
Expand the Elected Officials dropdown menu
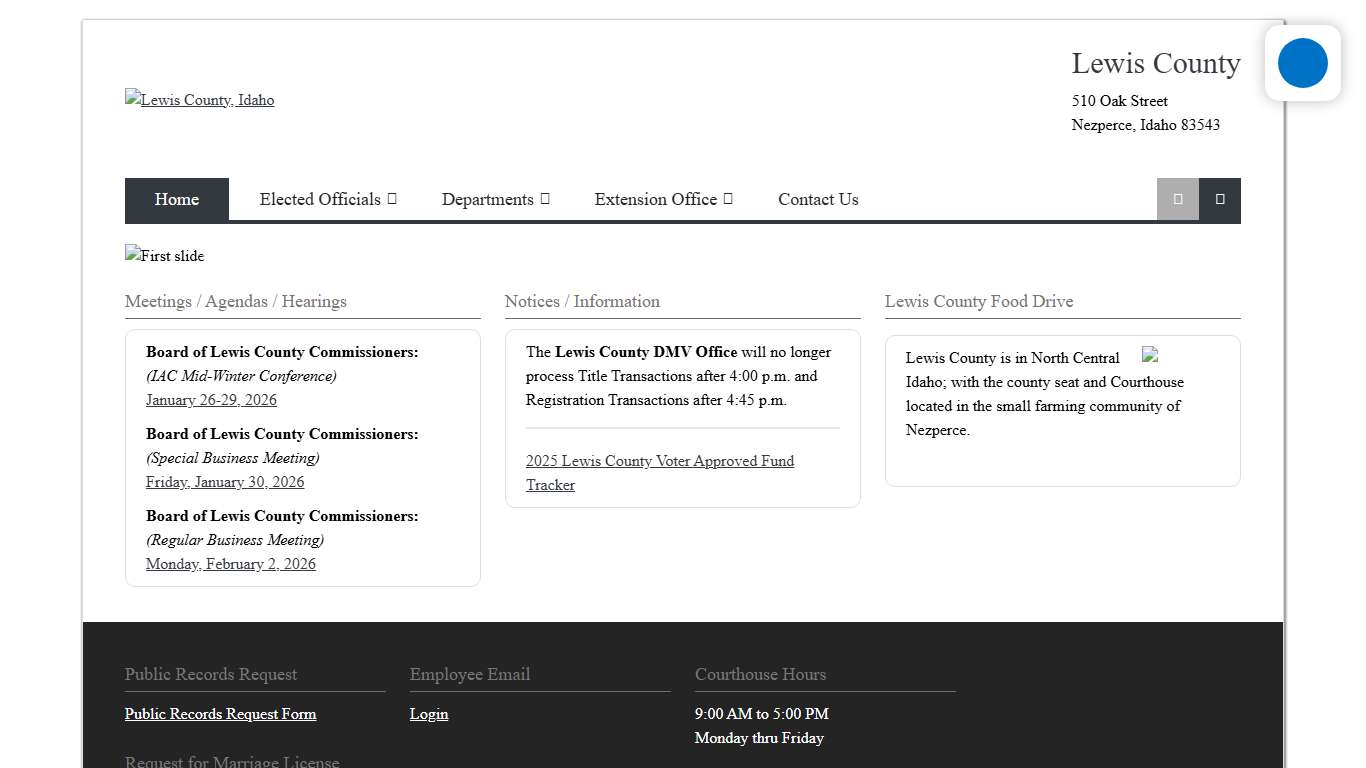[327, 199]
